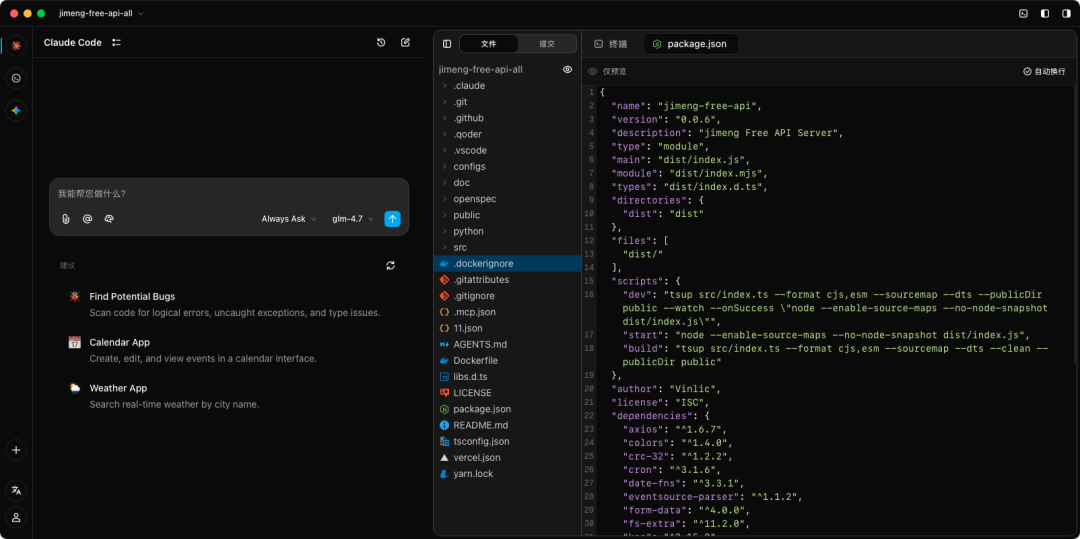Refresh the suggestions list
1080x539 pixels.
click(390, 265)
